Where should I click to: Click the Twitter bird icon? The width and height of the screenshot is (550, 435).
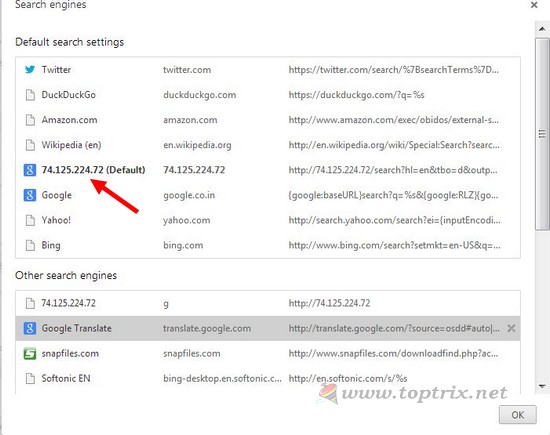(30, 69)
